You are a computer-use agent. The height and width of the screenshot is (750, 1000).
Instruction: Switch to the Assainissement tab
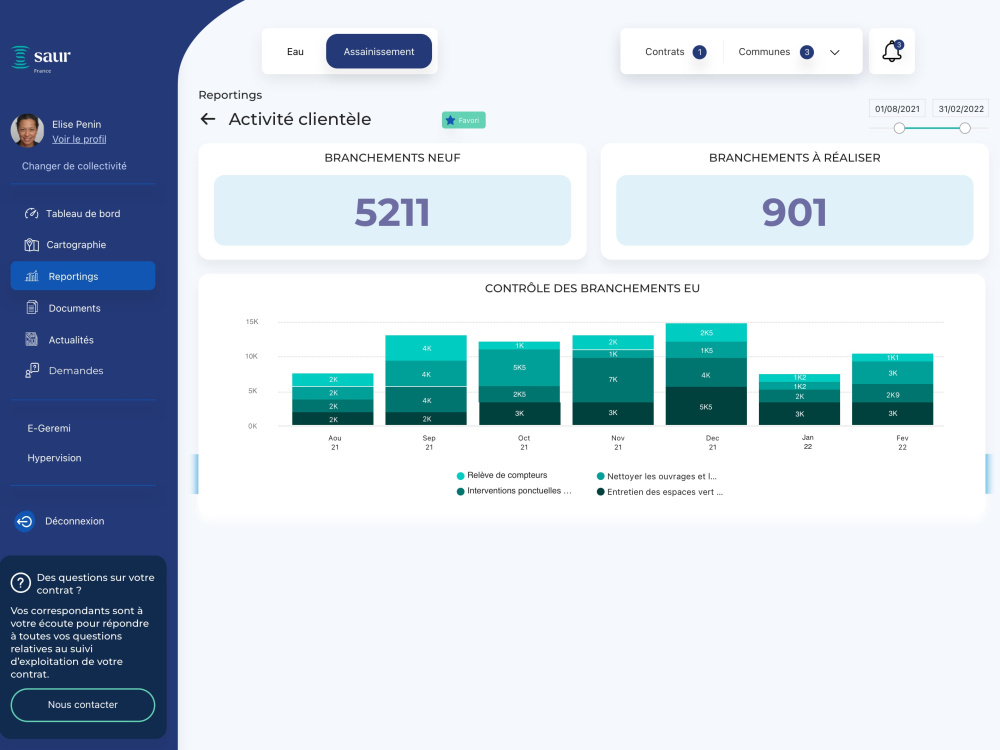[379, 52]
